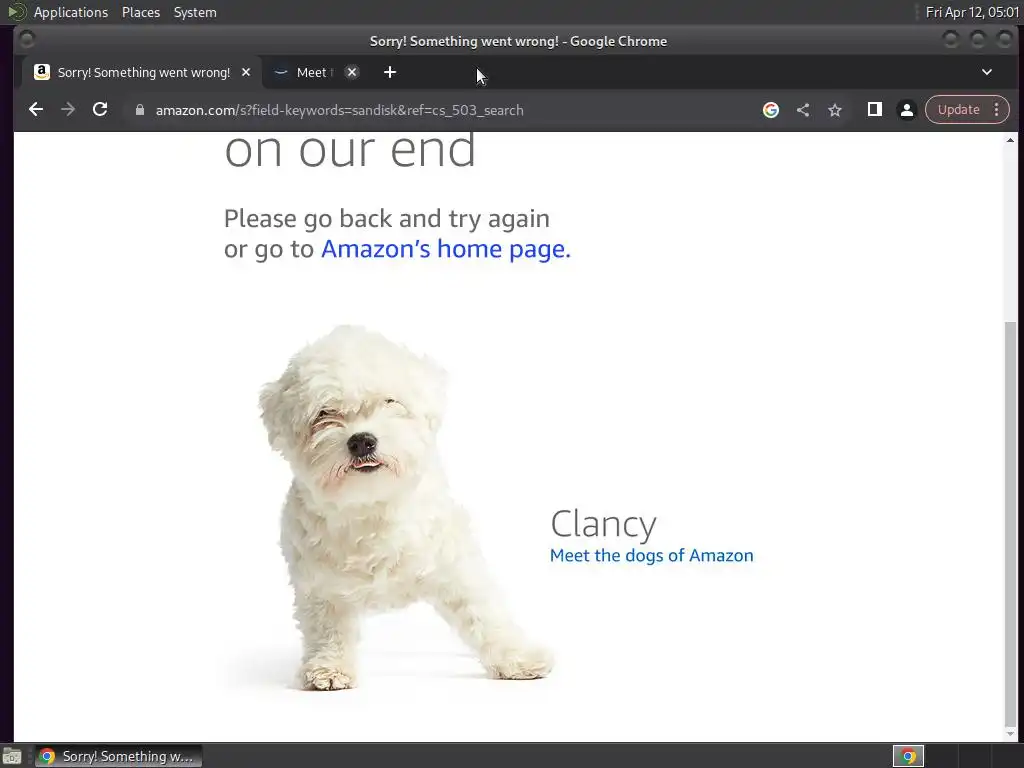Reload the Amazon error page

[100, 110]
